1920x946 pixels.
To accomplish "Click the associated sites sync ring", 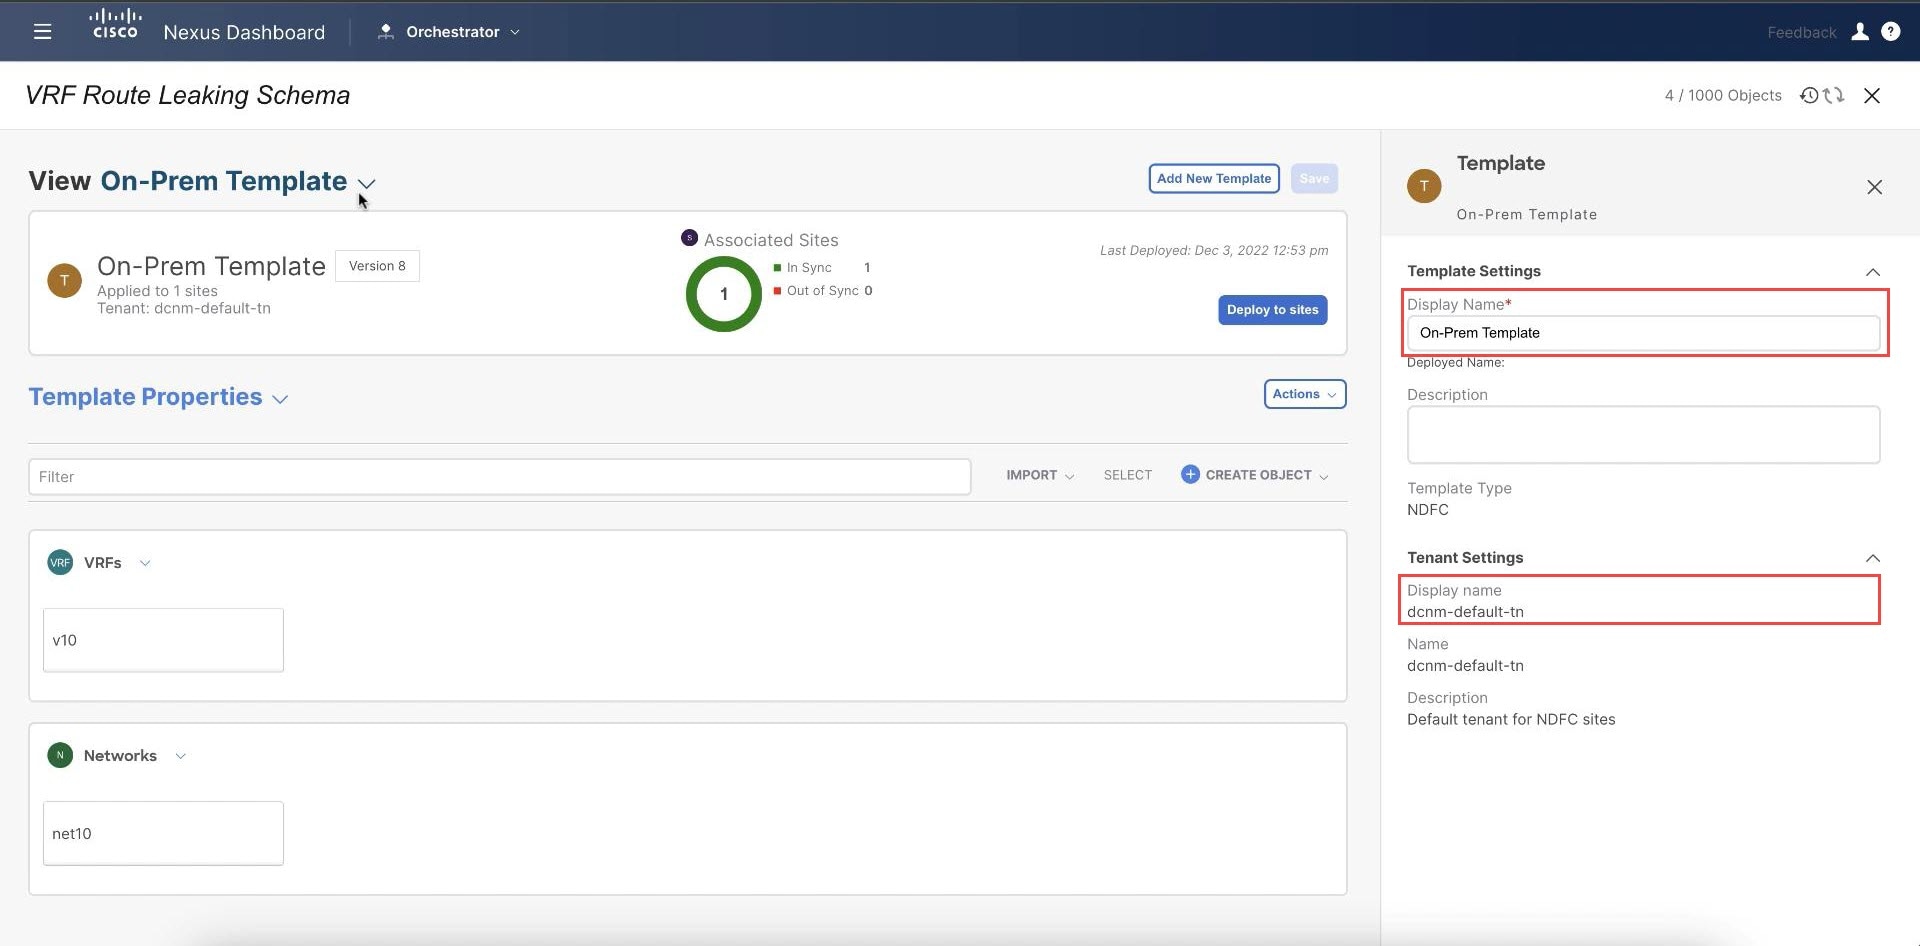I will [724, 294].
